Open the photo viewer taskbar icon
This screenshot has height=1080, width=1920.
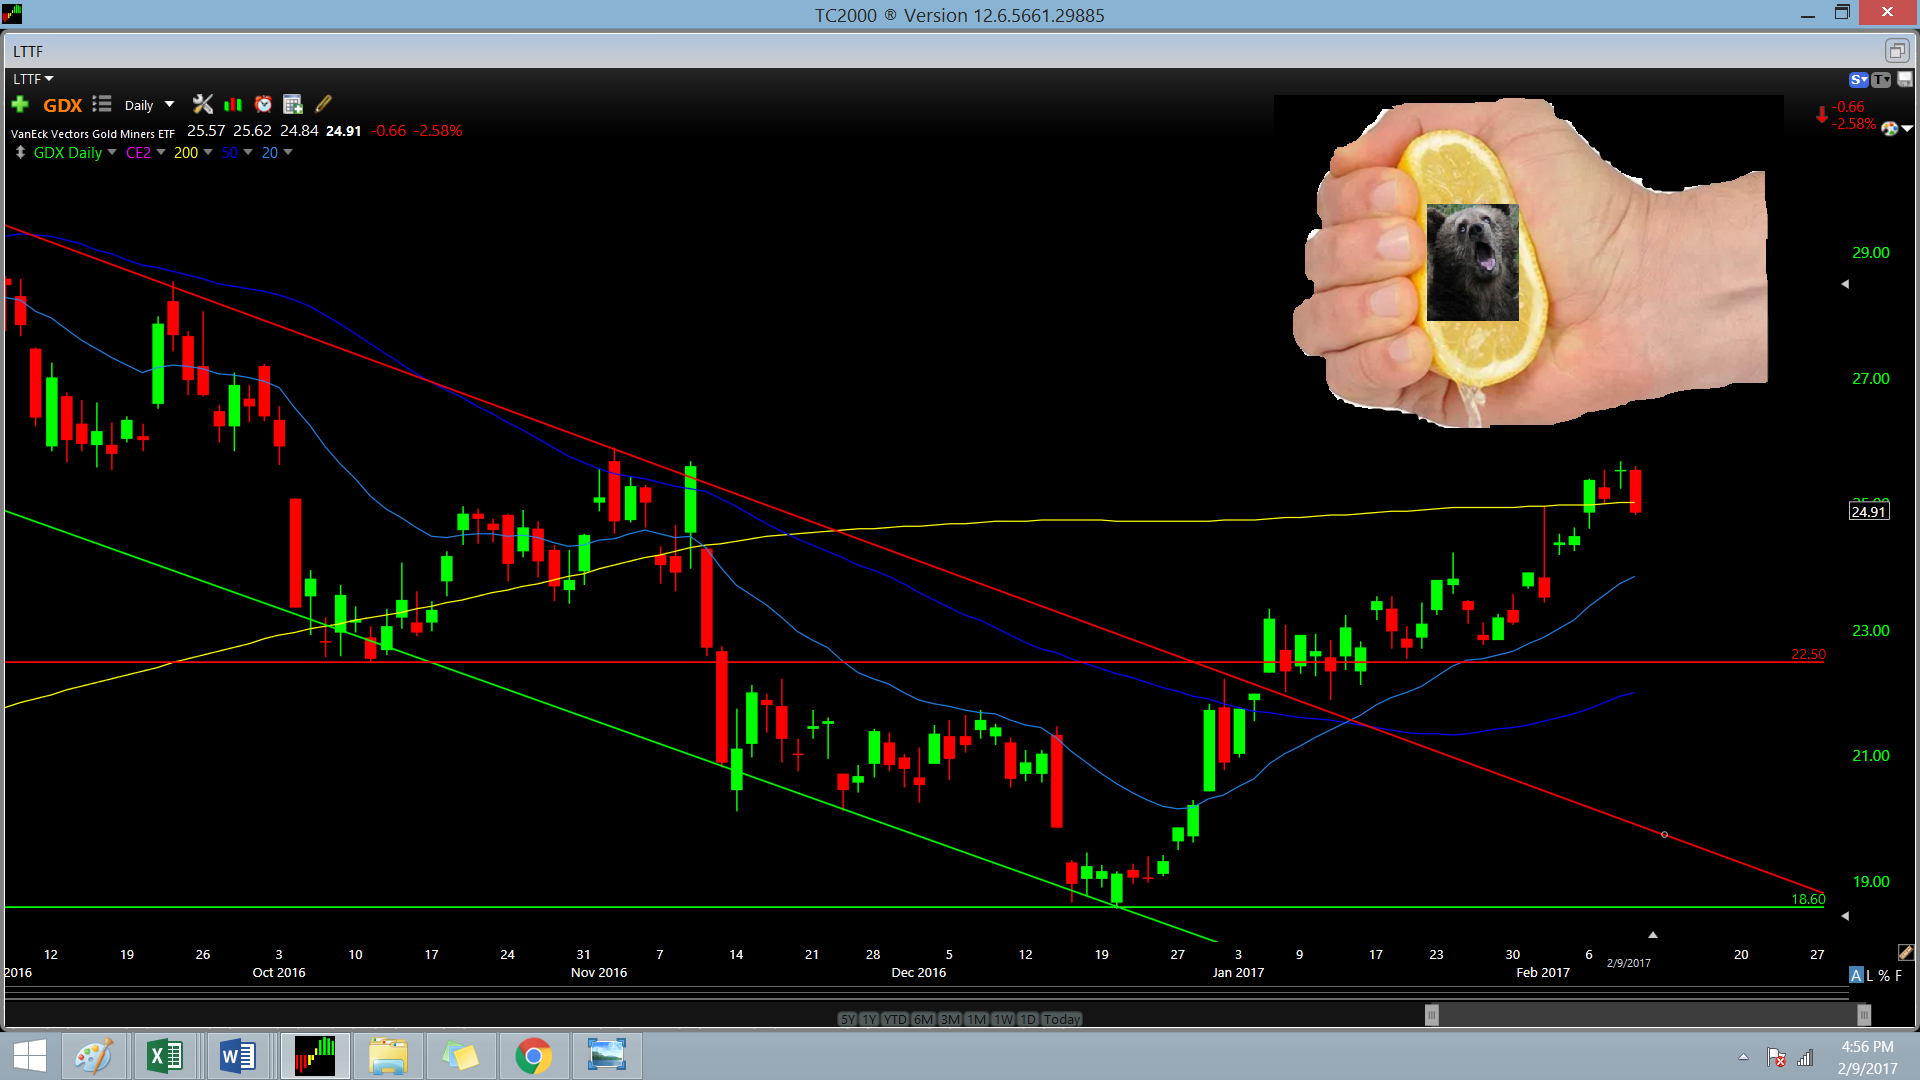click(x=607, y=1056)
